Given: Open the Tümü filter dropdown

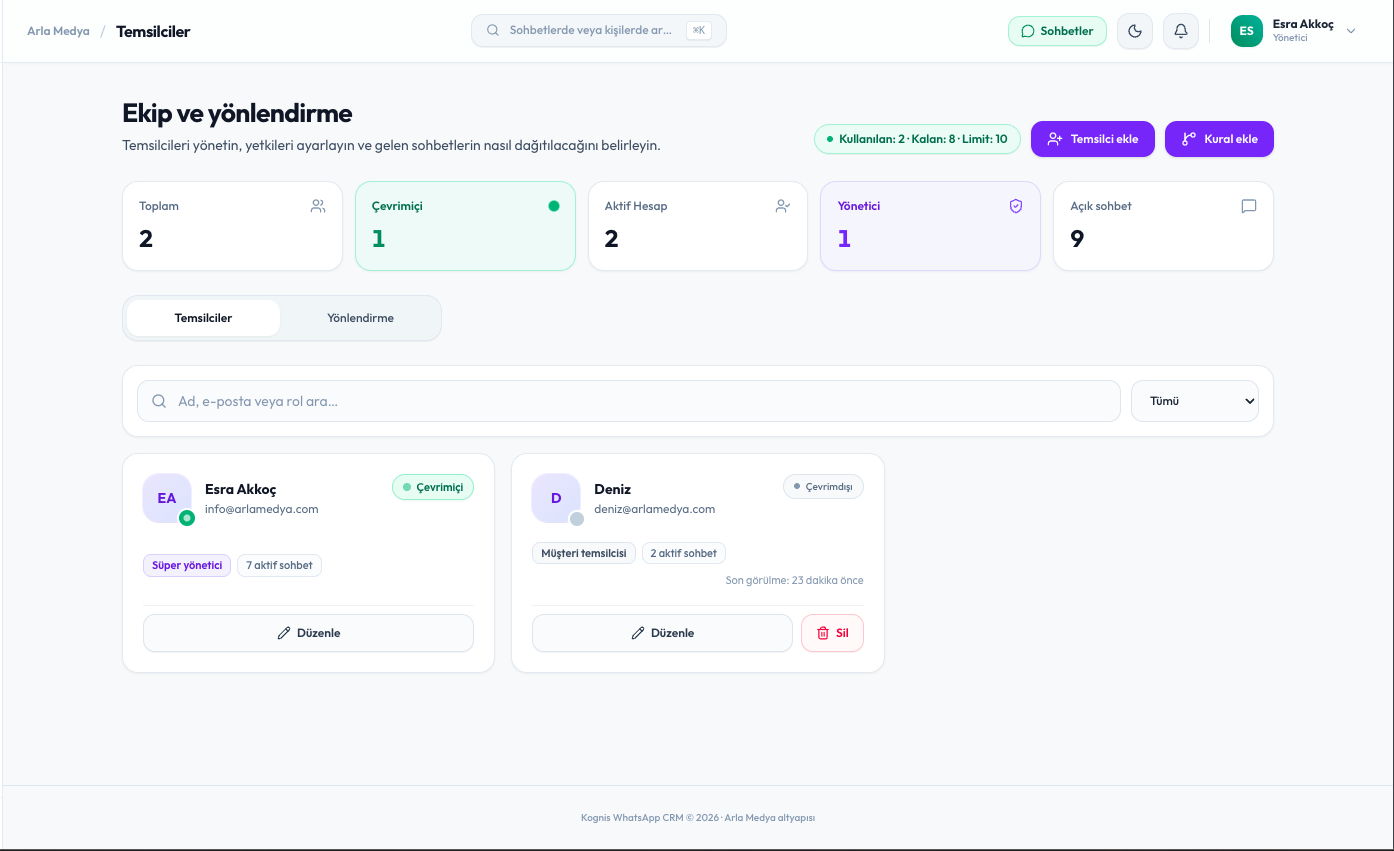Looking at the screenshot, I should click(x=1195, y=401).
